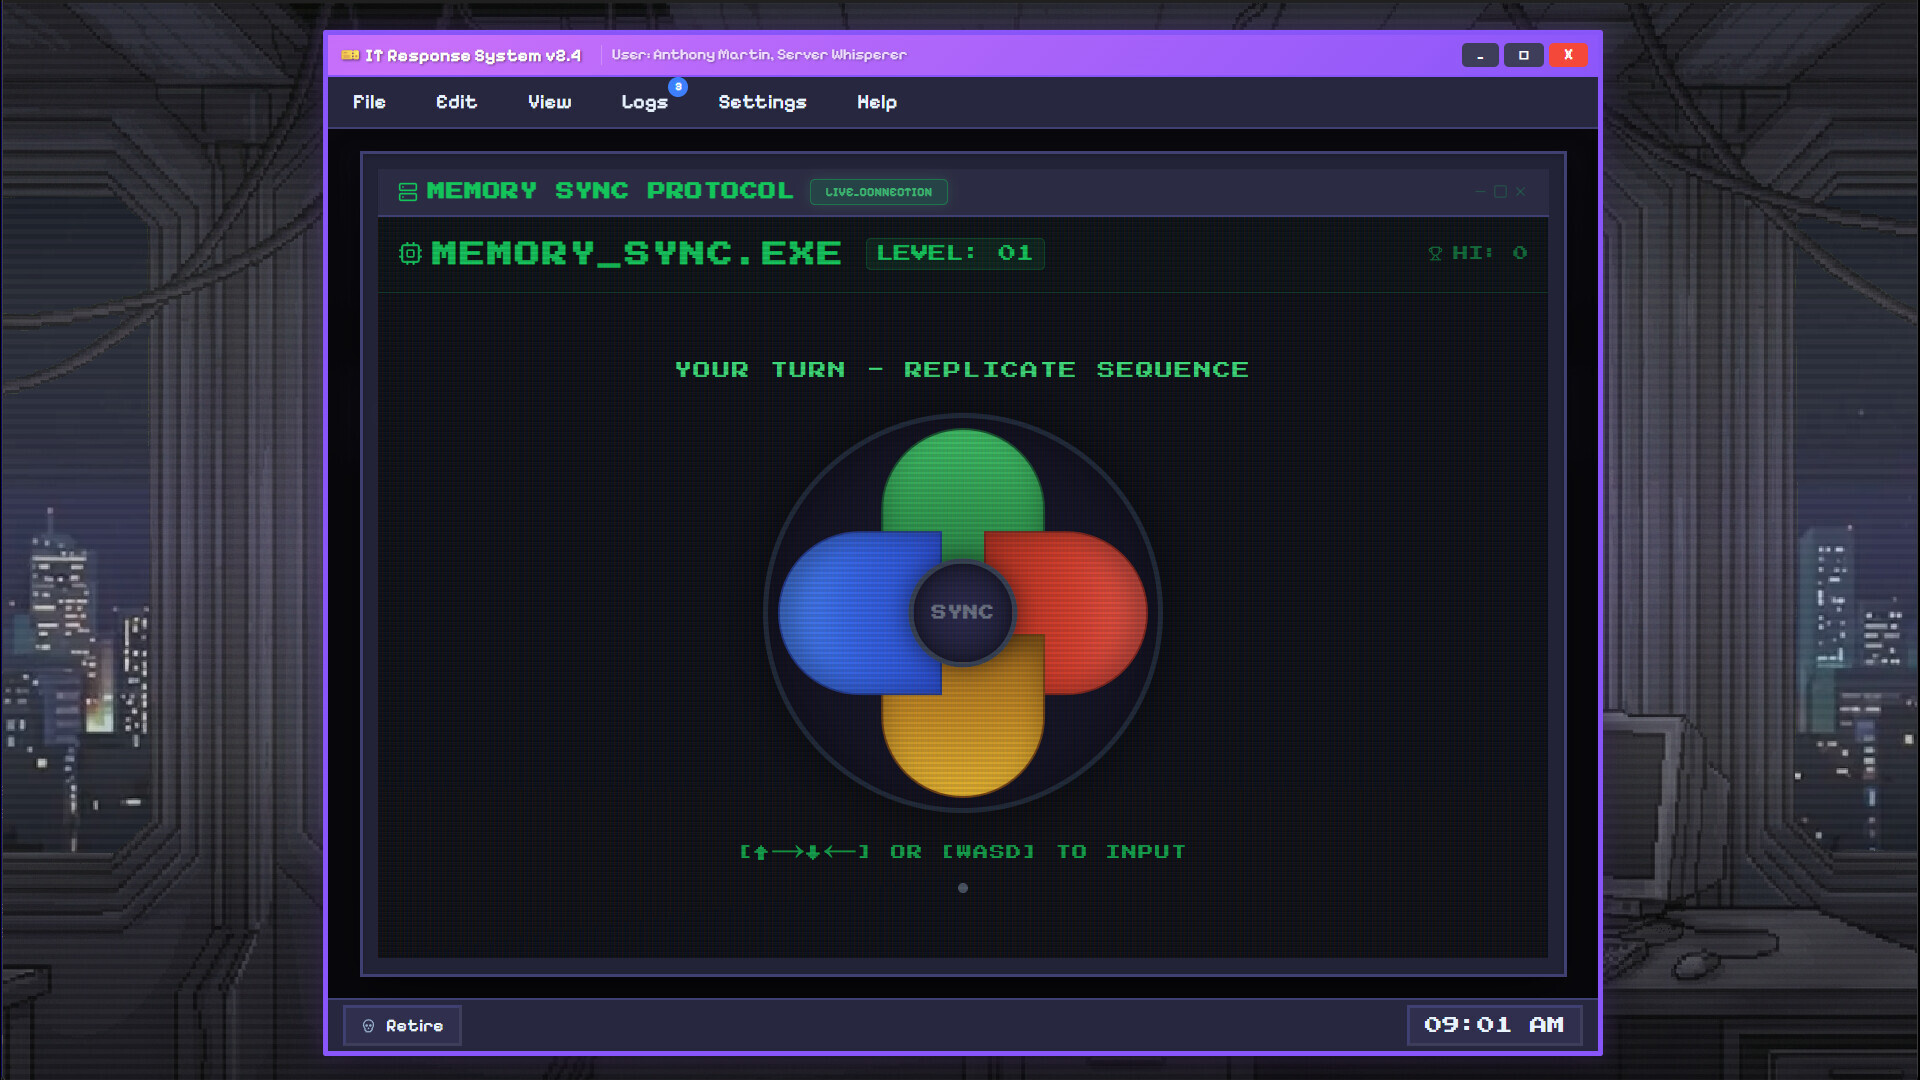This screenshot has width=1920, height=1080.
Task: Click the ghost icon on the Retire button
Action: tap(369, 1025)
